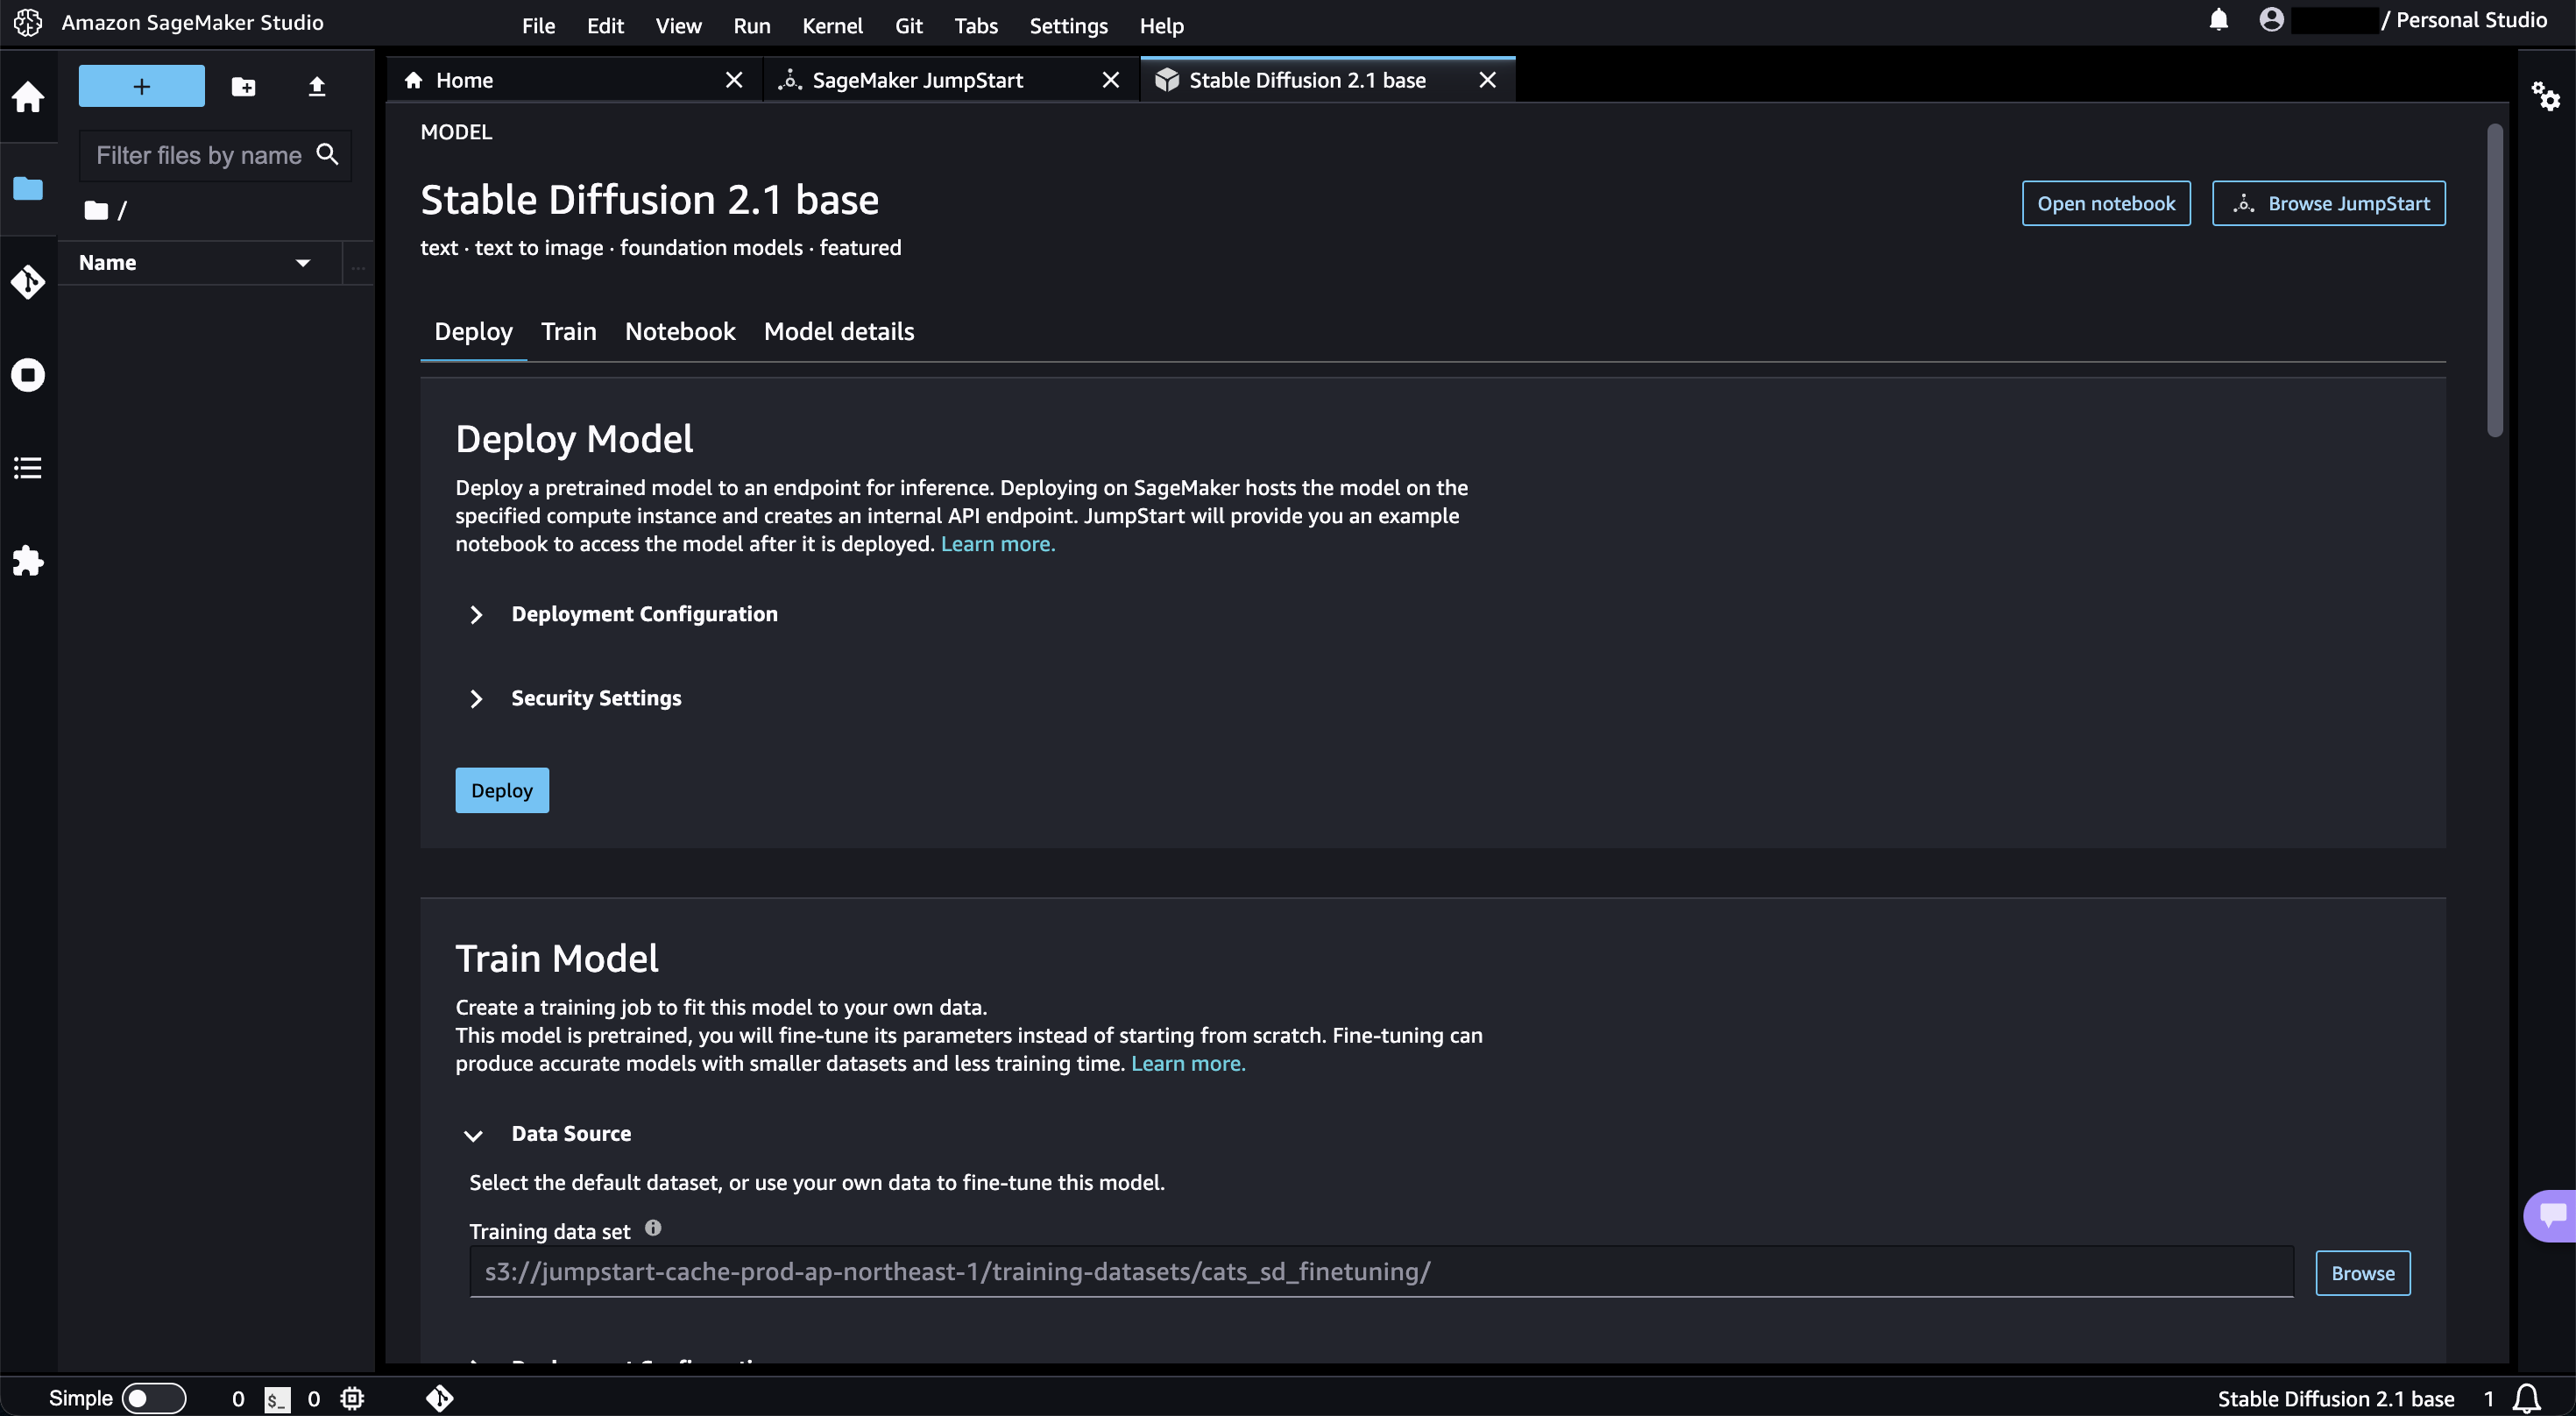Click Browse button next to training data set

click(x=2363, y=1273)
